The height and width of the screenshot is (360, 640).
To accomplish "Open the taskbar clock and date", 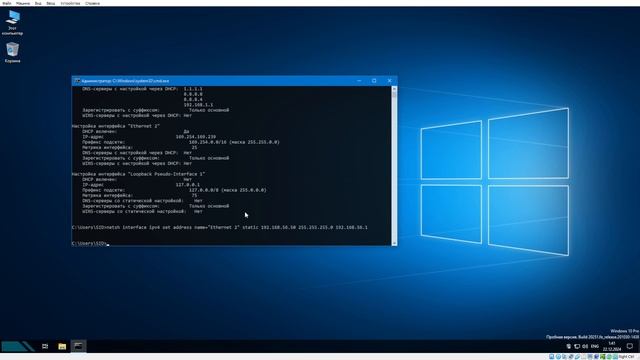I will [612, 346].
